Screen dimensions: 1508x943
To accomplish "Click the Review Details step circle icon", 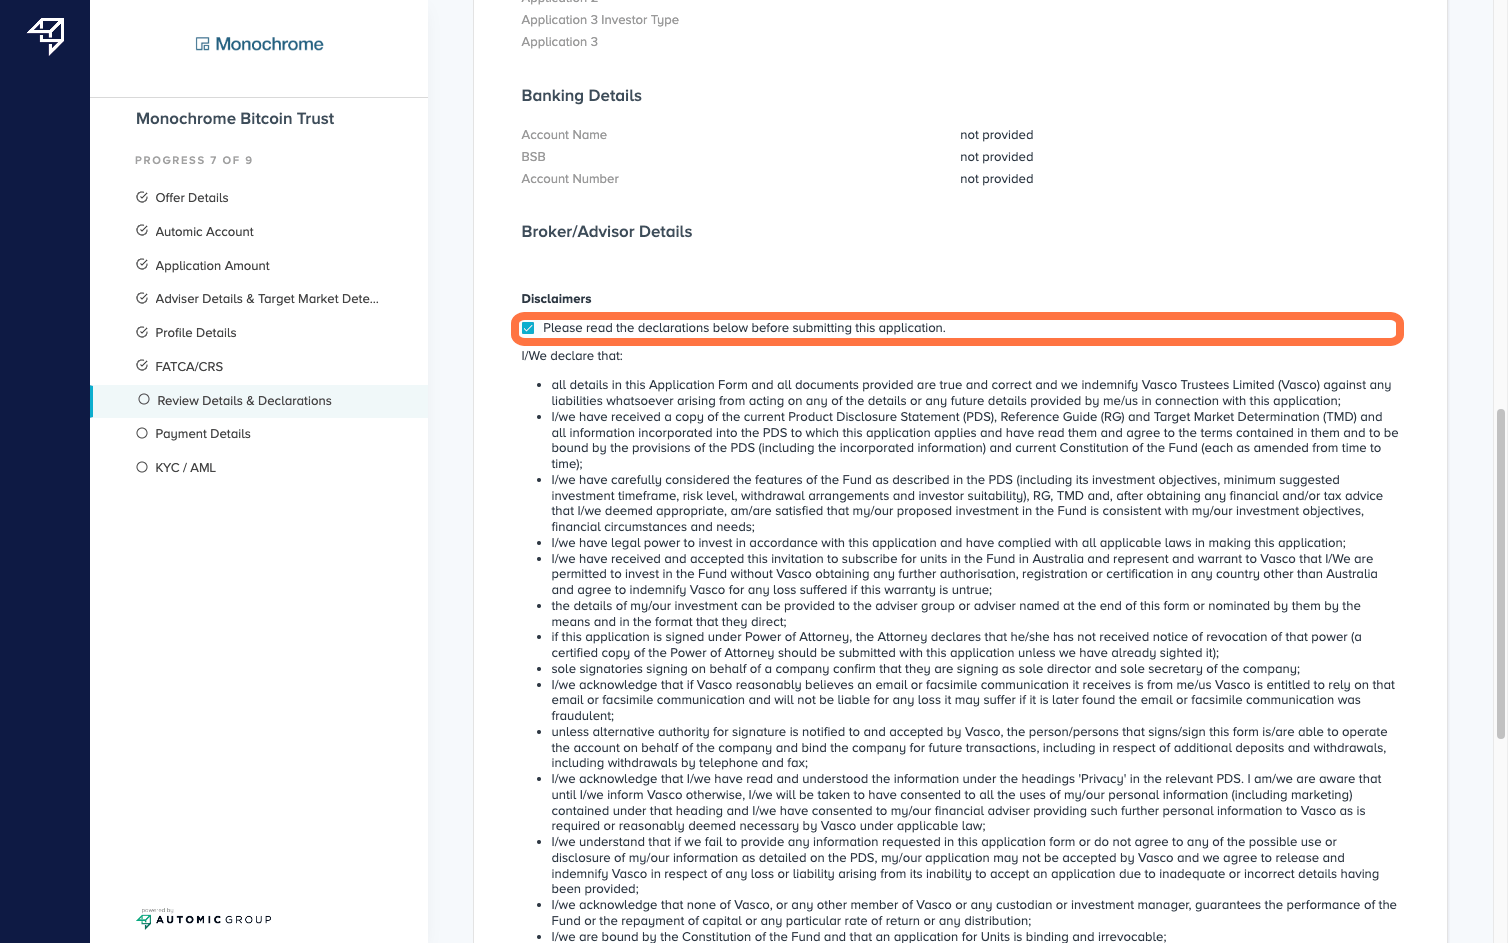I will coord(144,400).
